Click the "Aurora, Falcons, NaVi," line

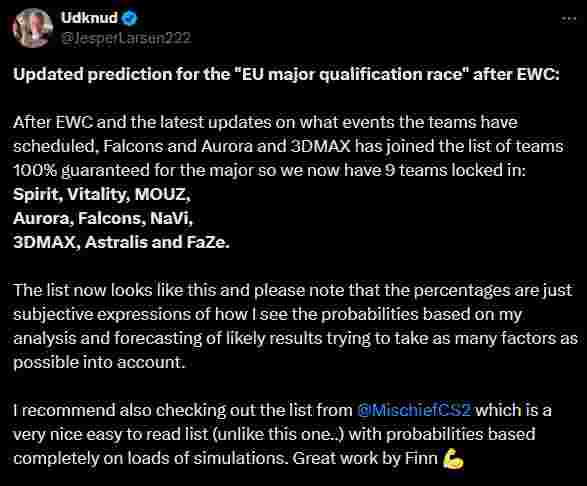103,218
